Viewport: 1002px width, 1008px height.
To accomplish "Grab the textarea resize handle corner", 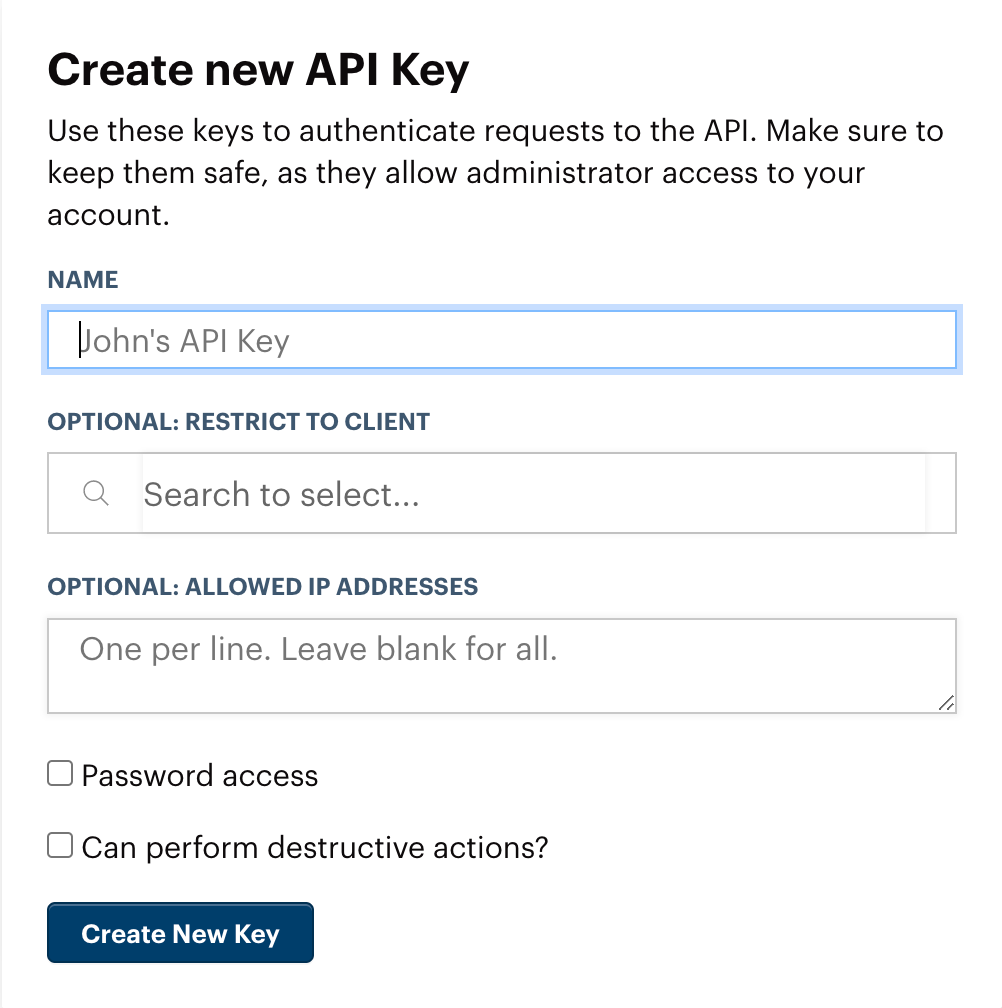I will 946,703.
